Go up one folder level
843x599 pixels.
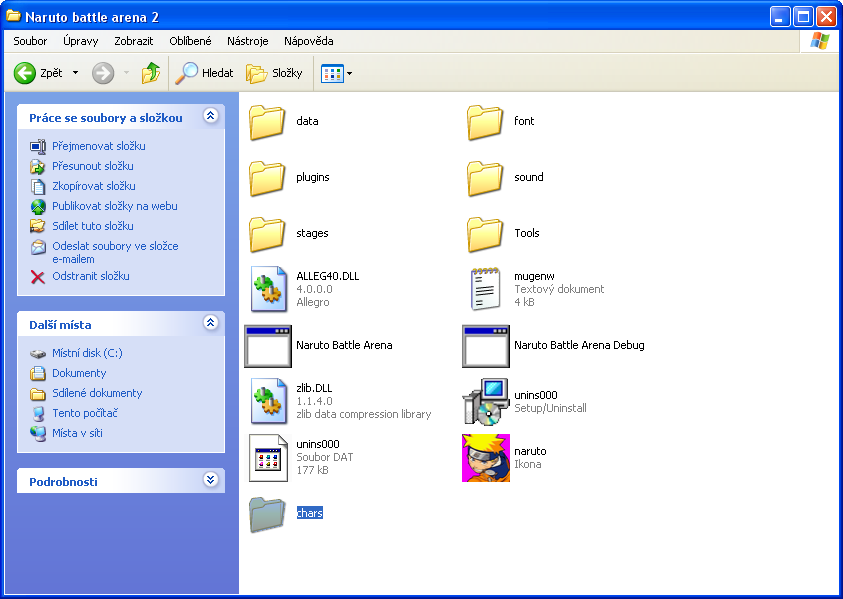[151, 73]
